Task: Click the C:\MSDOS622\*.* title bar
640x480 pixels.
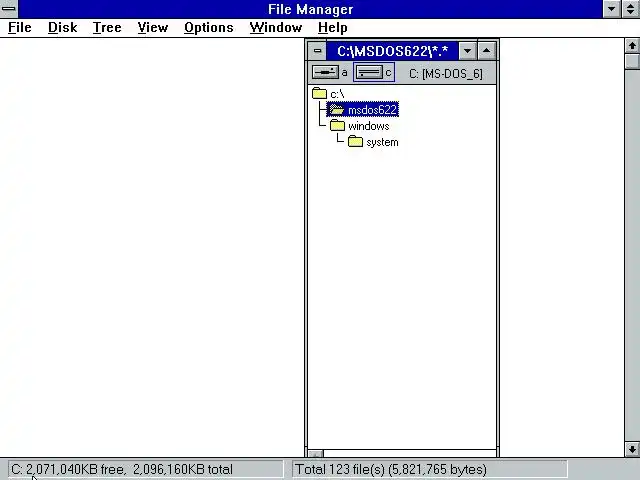Action: pyautogui.click(x=392, y=51)
